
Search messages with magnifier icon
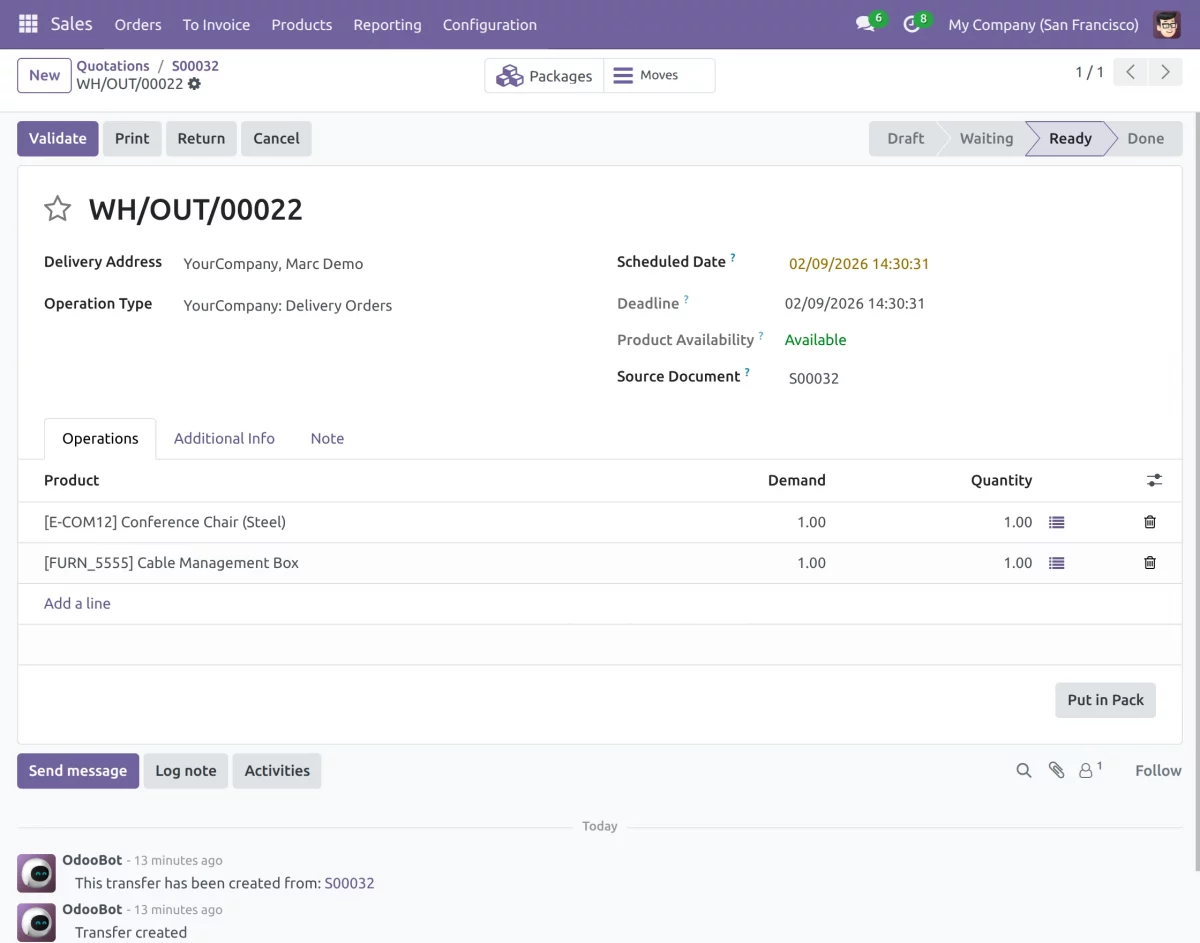click(x=1023, y=770)
